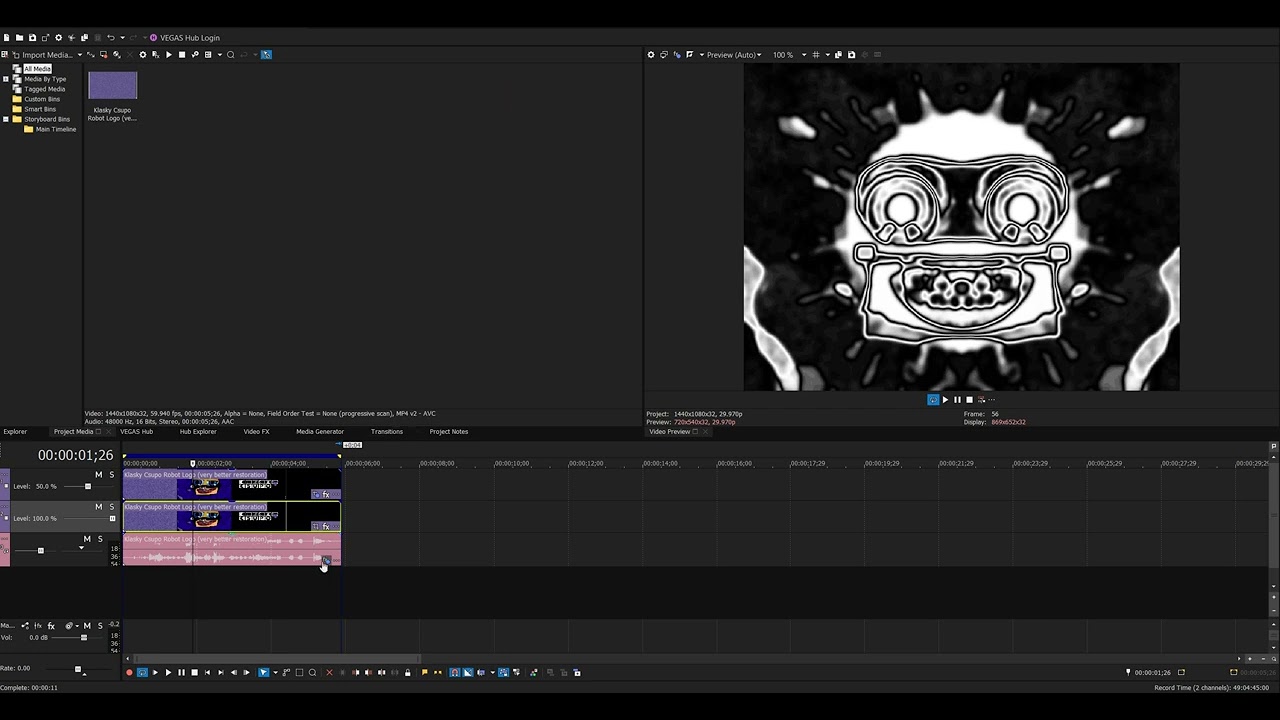Toggle Loop Playback in the timeline transport
1280x720 pixels.
[x=142, y=673]
